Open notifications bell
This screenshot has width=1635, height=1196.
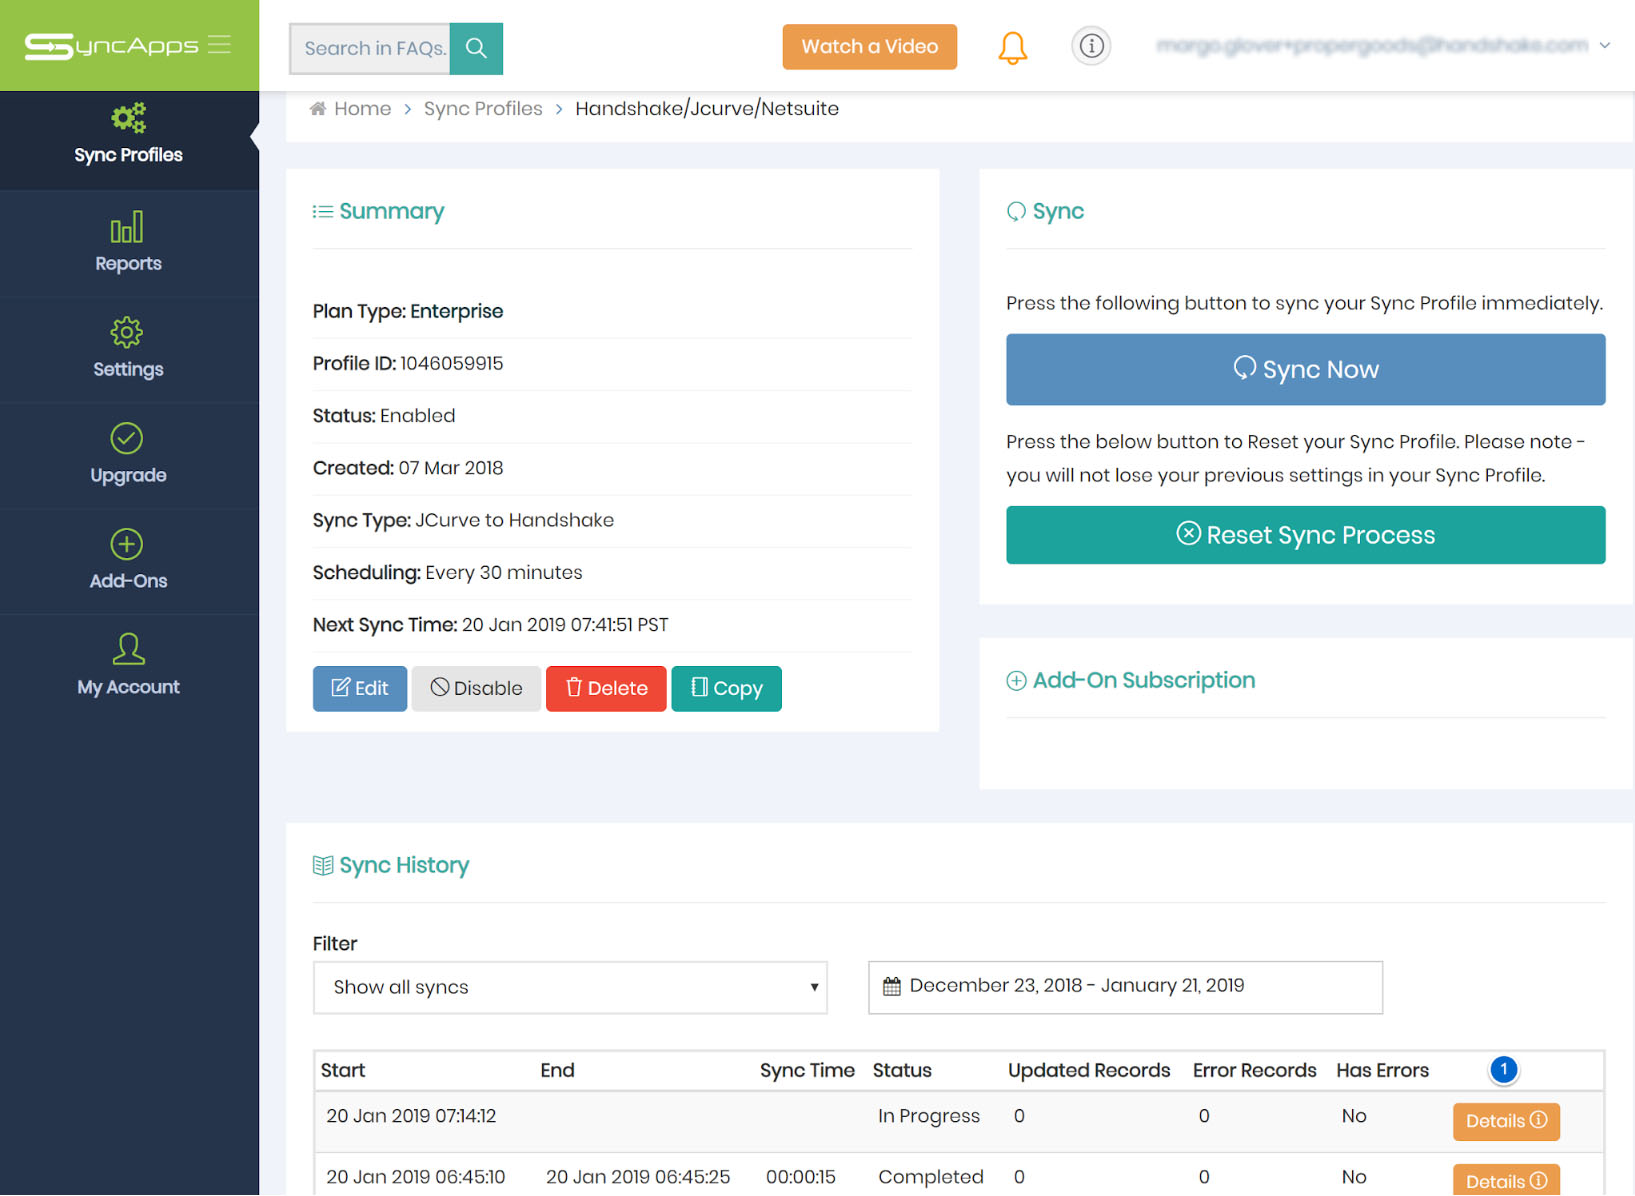[1012, 47]
